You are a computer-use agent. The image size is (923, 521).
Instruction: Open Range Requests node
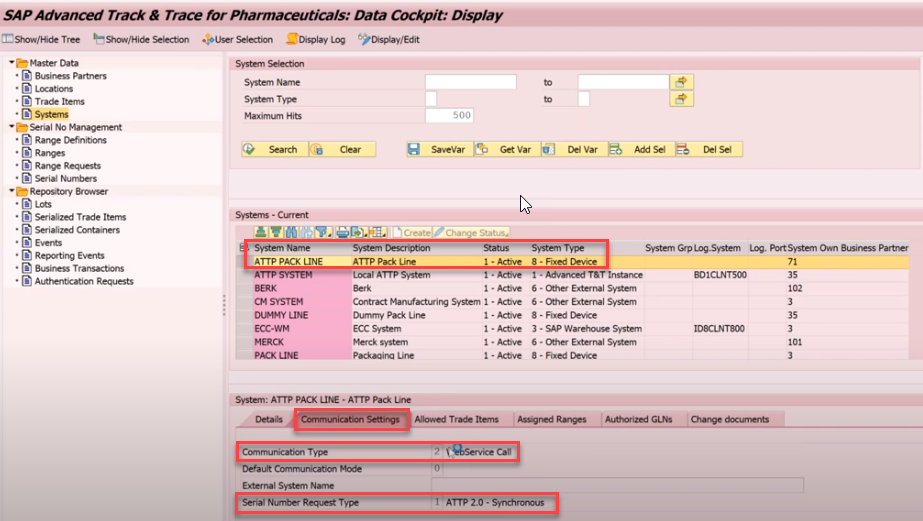pos(67,165)
